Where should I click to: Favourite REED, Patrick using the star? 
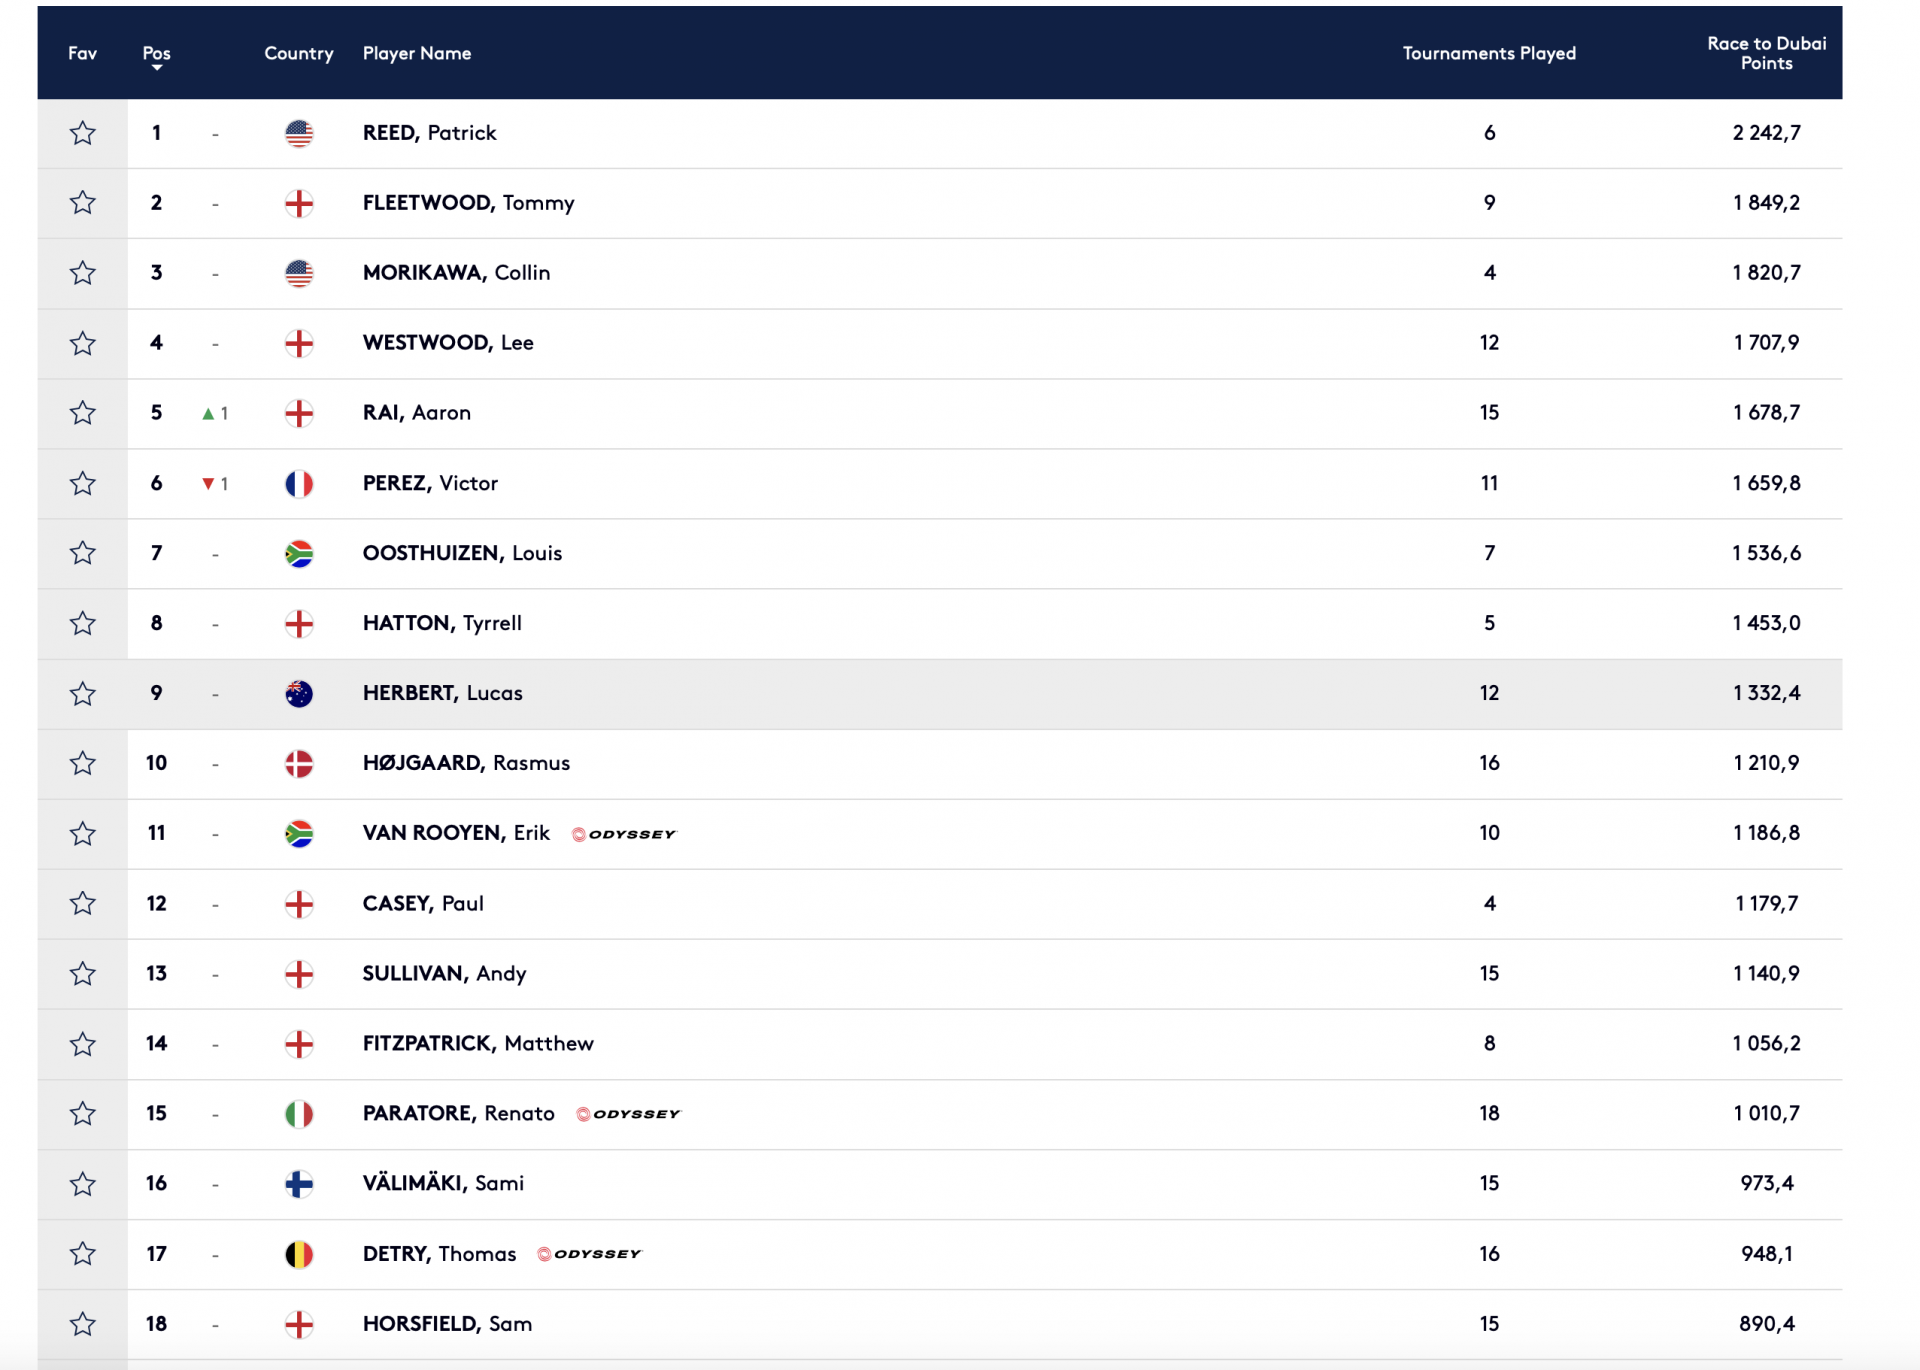click(x=82, y=132)
